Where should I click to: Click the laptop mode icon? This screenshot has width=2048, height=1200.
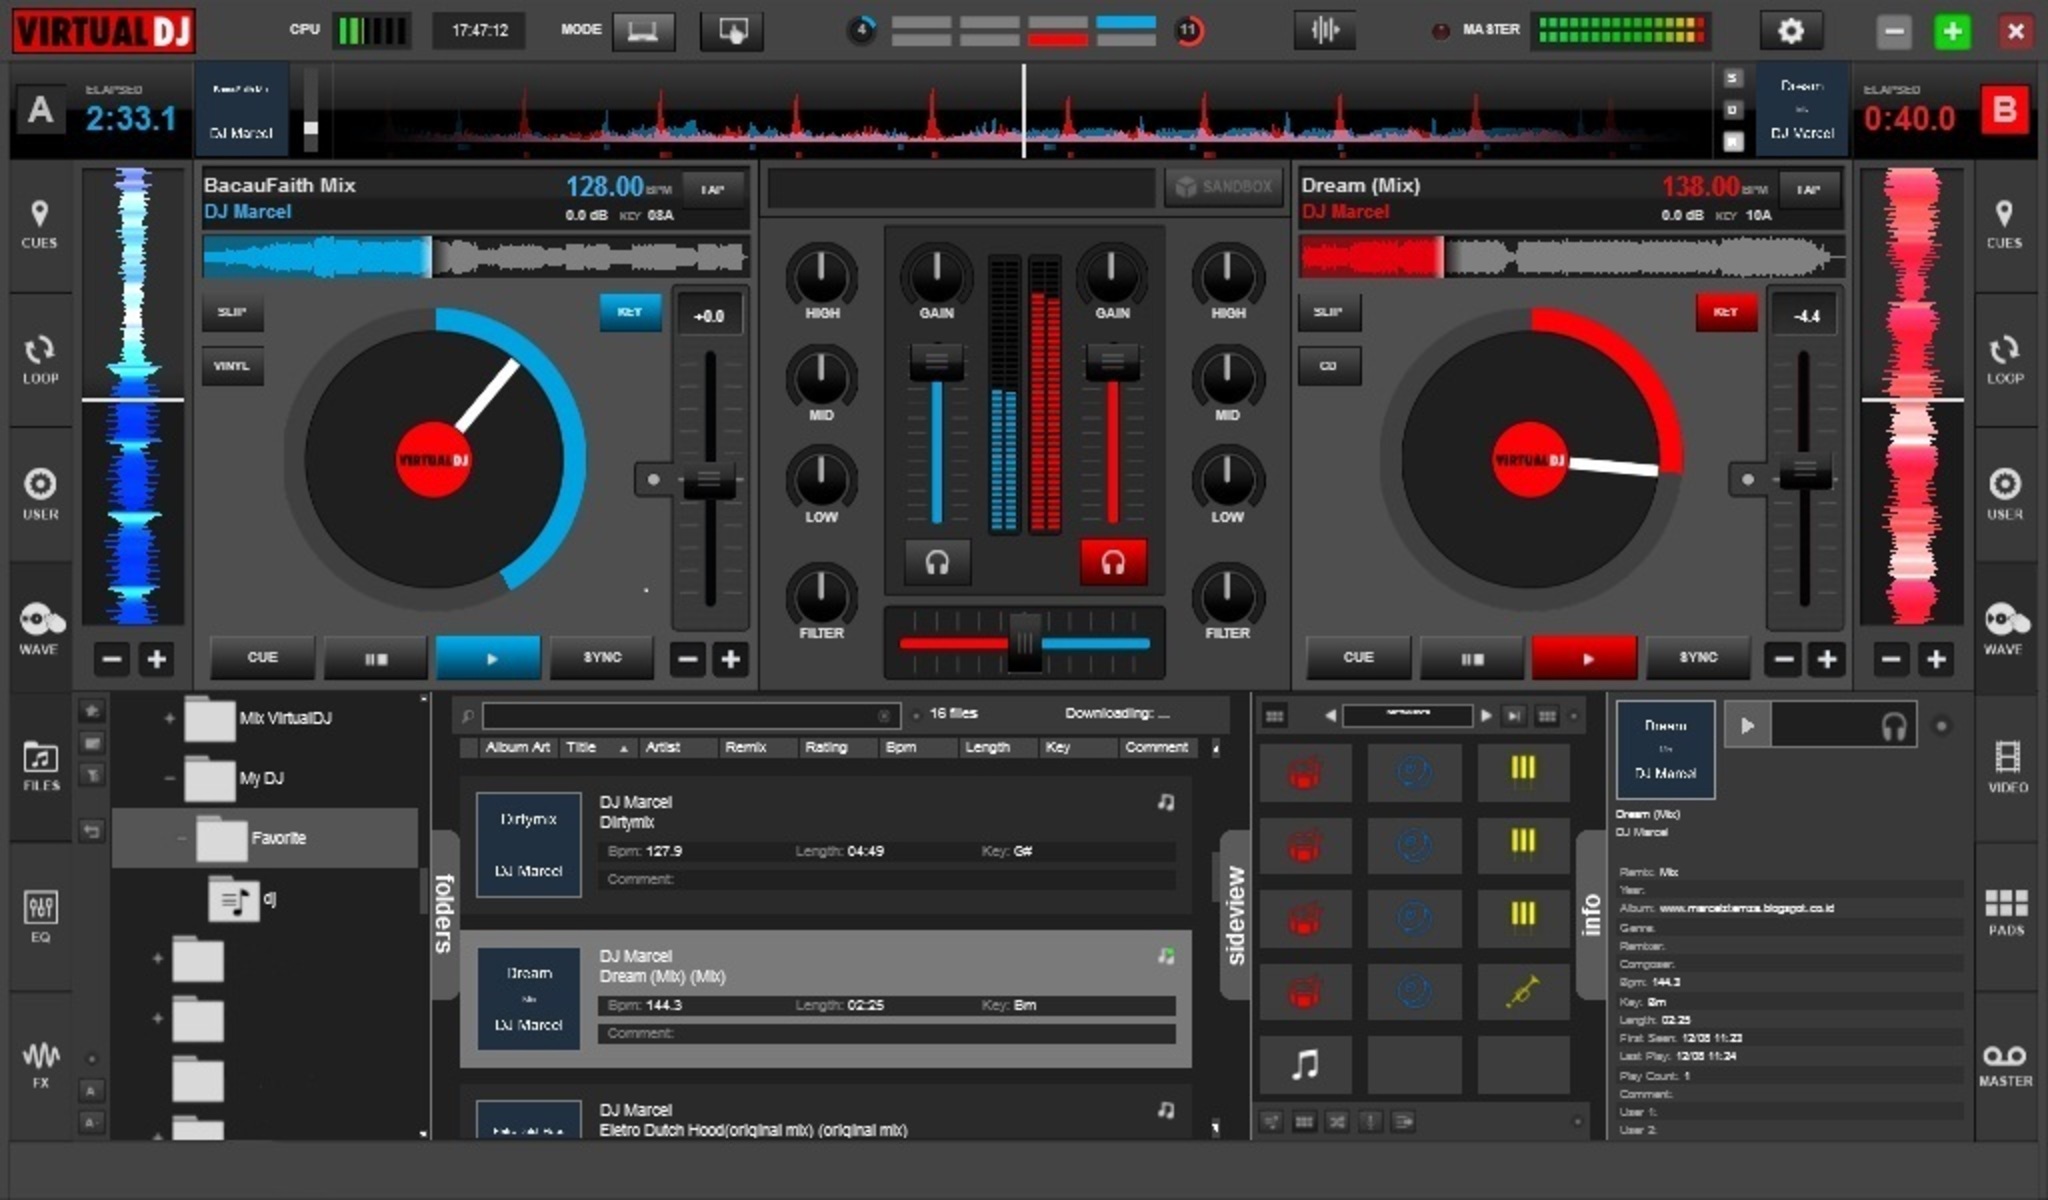coord(643,31)
